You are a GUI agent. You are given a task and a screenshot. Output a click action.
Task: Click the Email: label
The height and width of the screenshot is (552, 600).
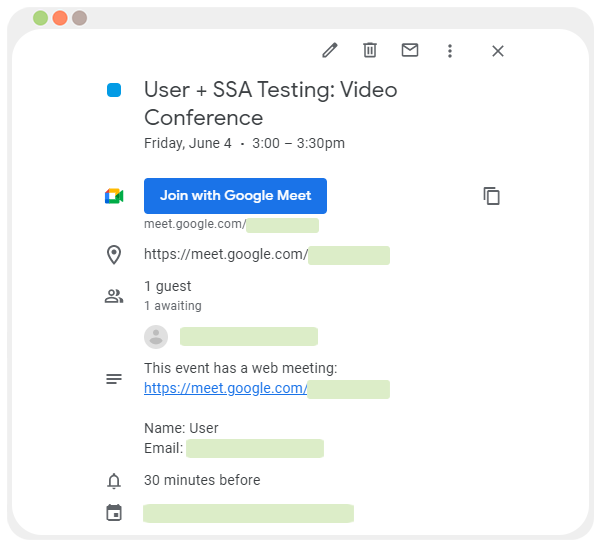click(x=164, y=448)
